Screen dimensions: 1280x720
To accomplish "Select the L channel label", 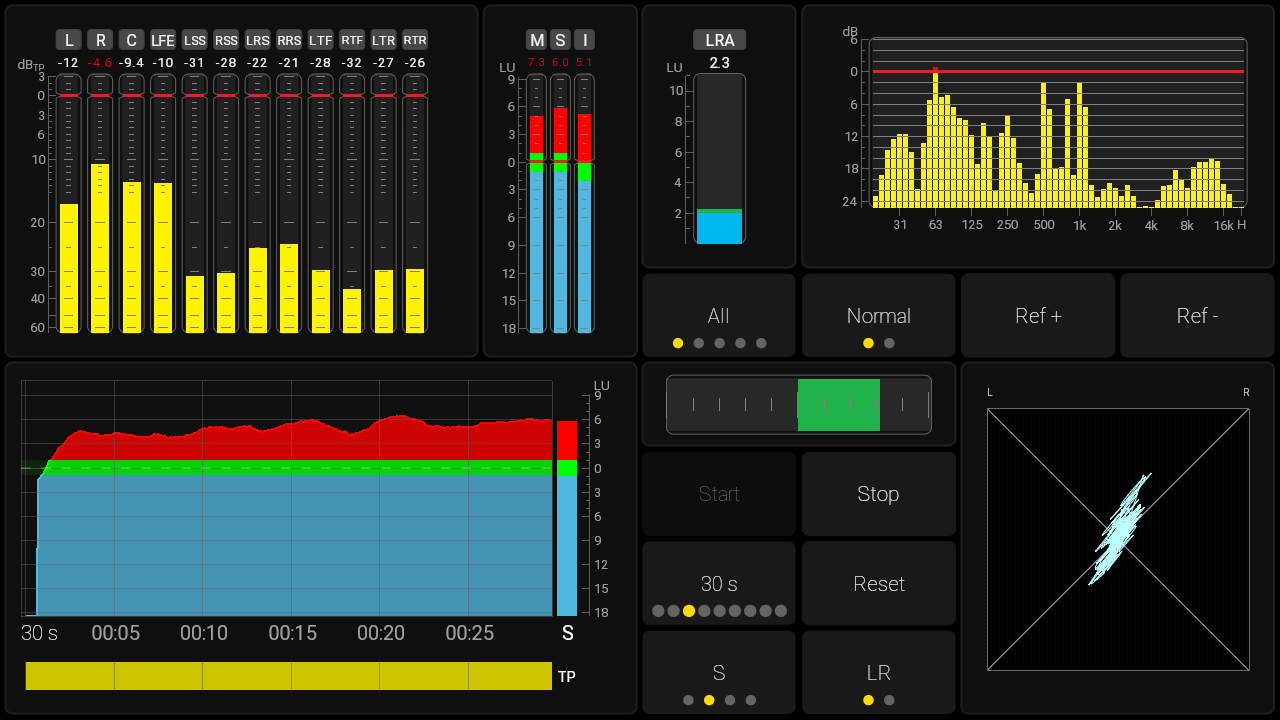I will (68, 40).
